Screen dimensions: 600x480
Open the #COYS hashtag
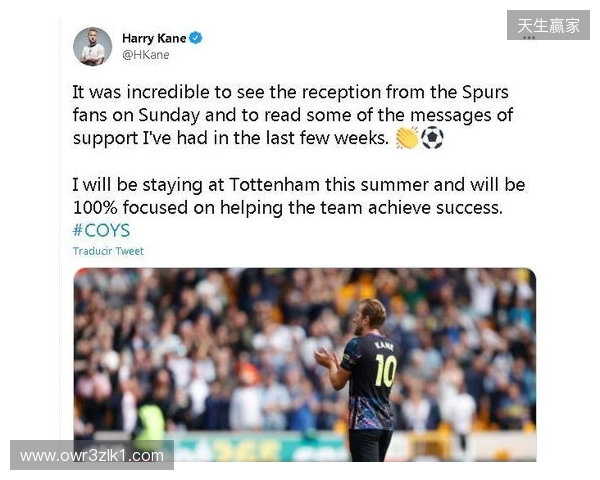click(x=101, y=230)
